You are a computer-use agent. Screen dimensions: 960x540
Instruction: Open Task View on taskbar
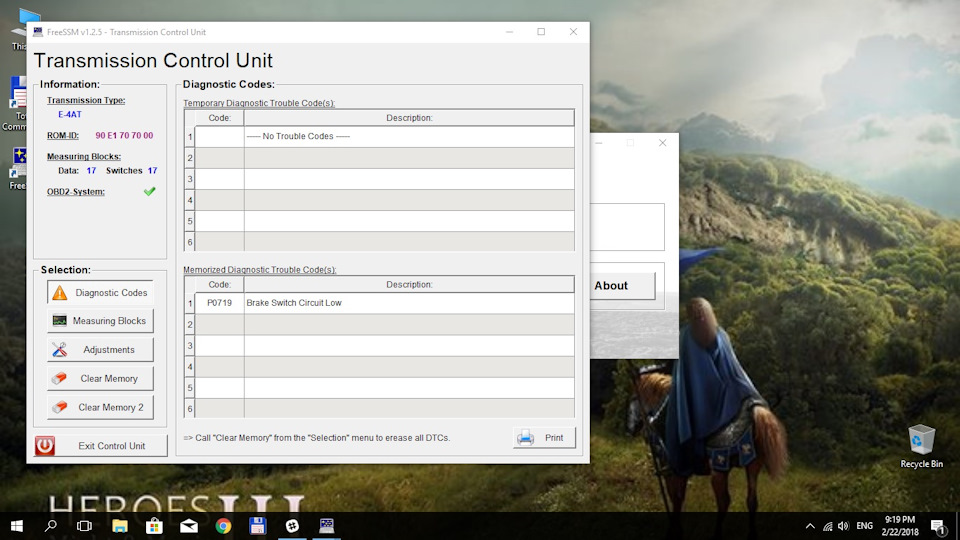click(x=84, y=526)
